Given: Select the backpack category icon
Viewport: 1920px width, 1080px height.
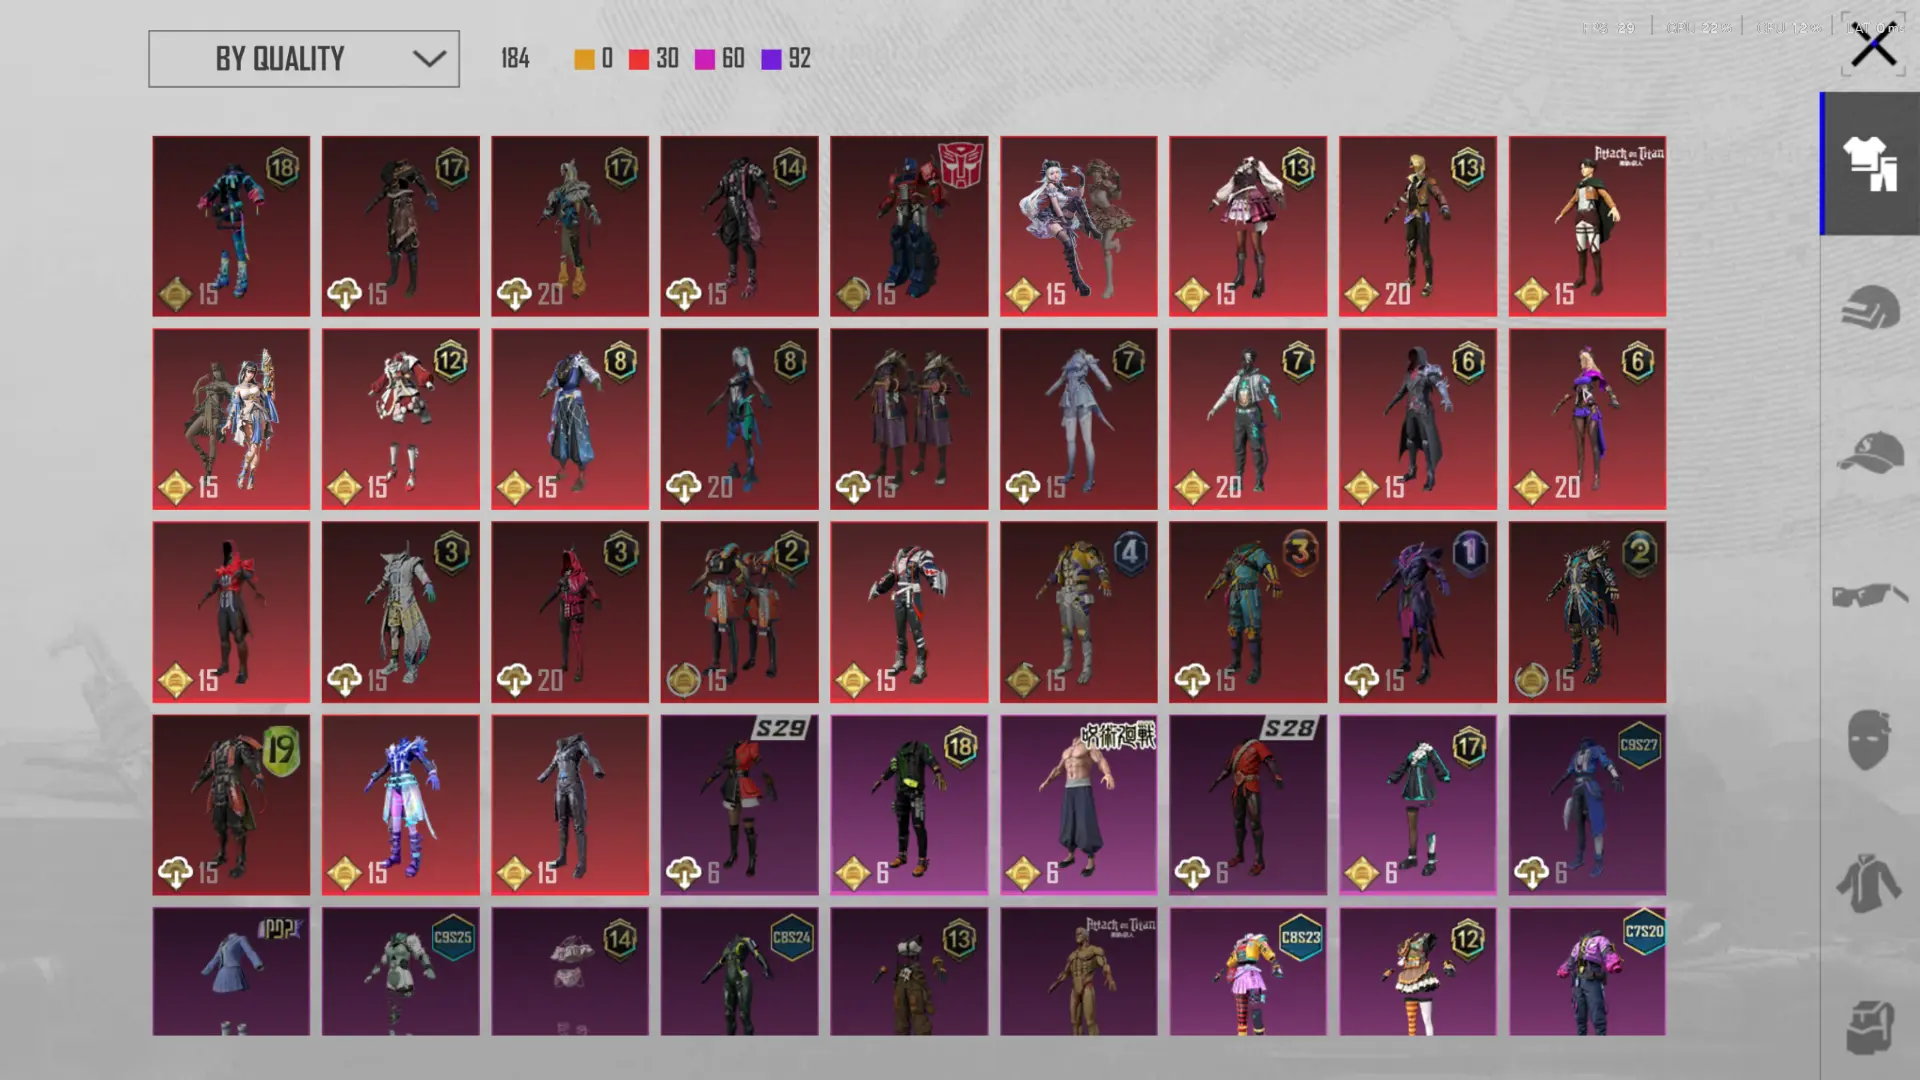Looking at the screenshot, I should point(1870,1026).
